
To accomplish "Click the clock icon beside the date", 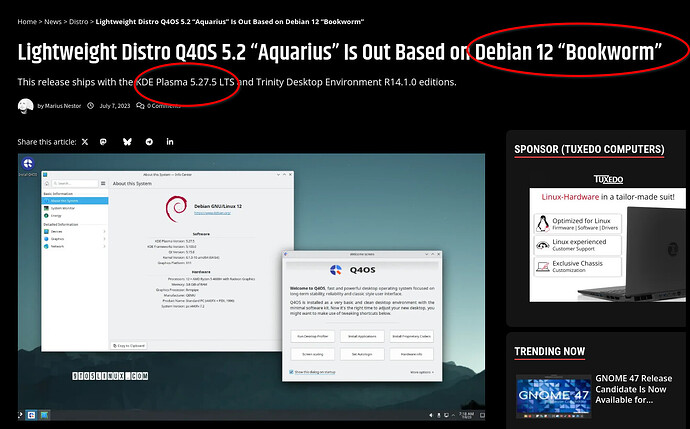I will (x=91, y=106).
